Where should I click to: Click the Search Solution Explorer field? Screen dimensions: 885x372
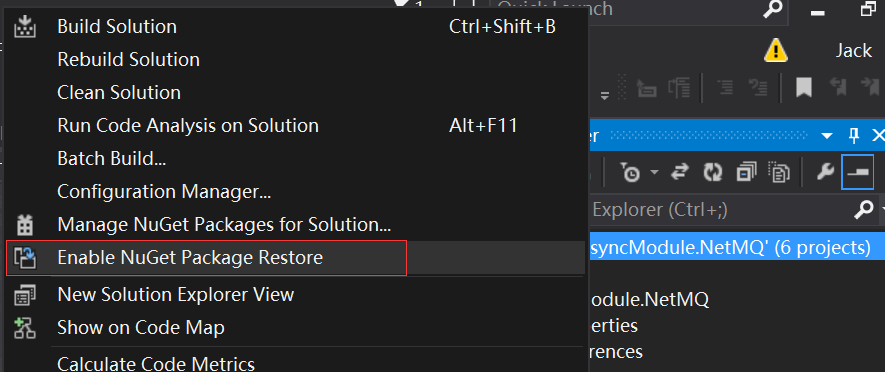click(x=722, y=211)
